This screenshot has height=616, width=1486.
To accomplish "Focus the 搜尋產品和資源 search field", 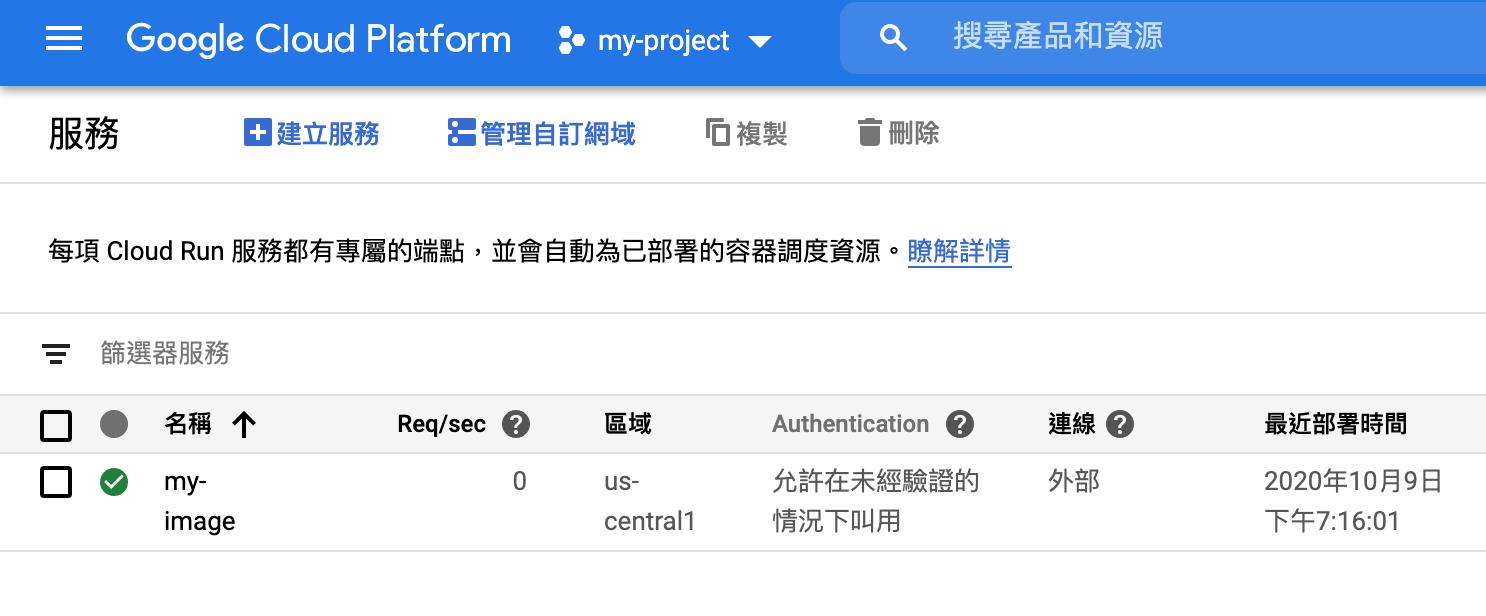I will pos(1163,38).
